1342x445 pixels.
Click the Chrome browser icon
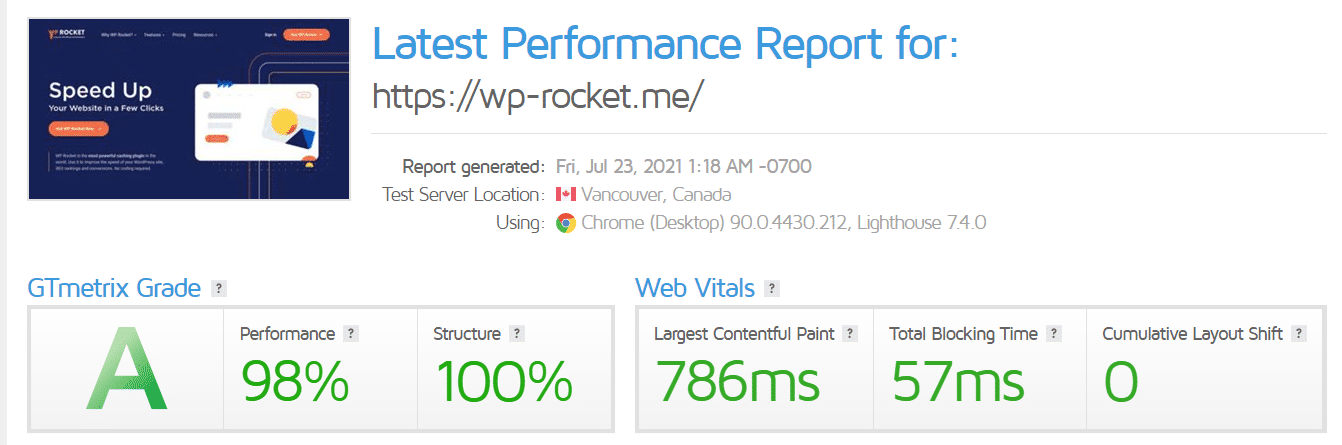(565, 222)
